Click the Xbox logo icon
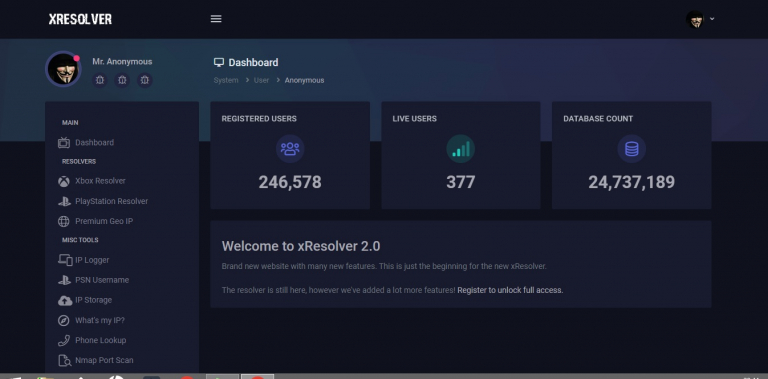Viewport: 768px width, 379px height. tap(64, 181)
